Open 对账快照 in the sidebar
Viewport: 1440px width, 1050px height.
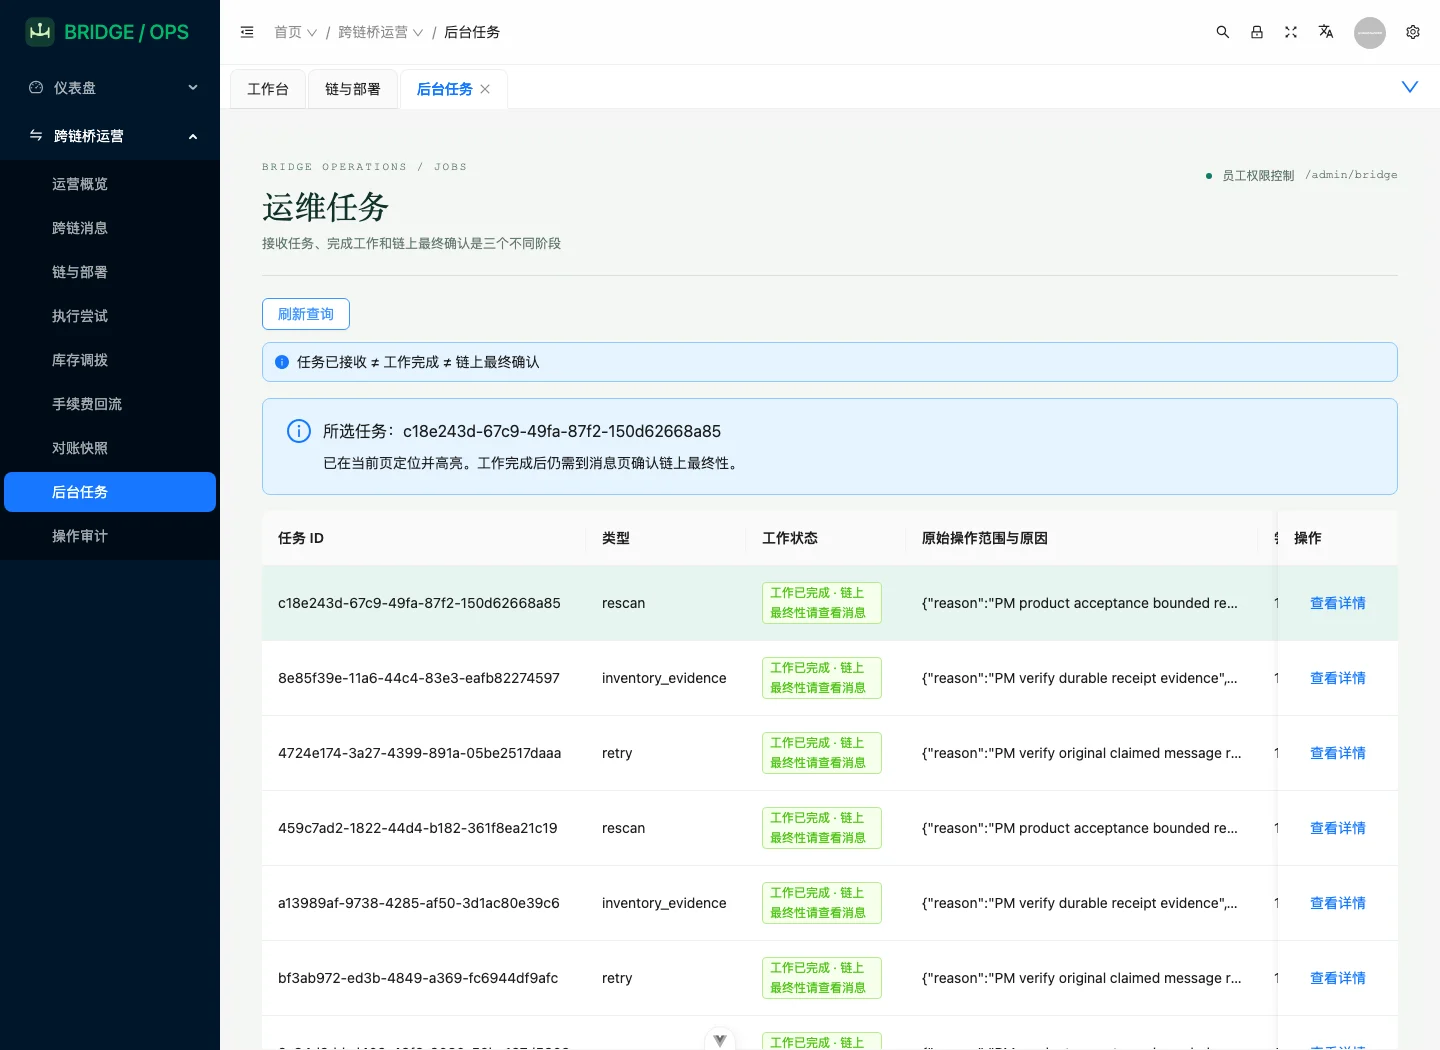110,448
